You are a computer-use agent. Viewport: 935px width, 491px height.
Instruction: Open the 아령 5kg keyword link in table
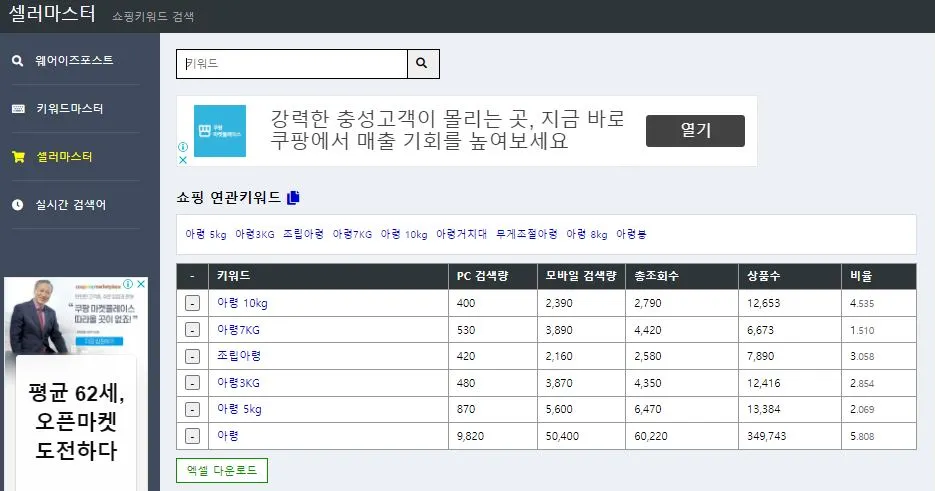pos(239,409)
